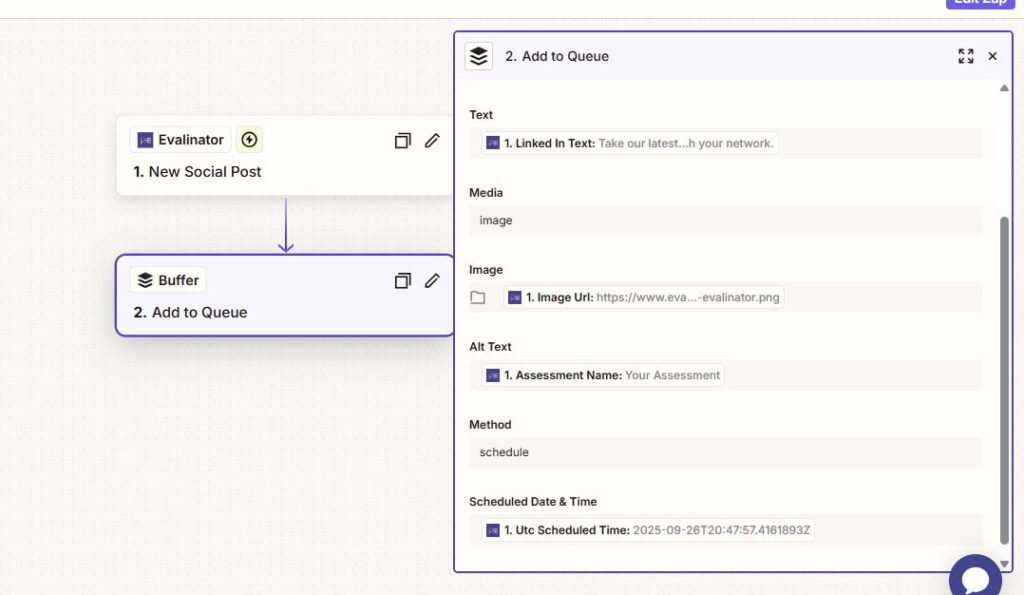Click the Image Url pill in Image field
The image size is (1024, 595).
tap(644, 297)
